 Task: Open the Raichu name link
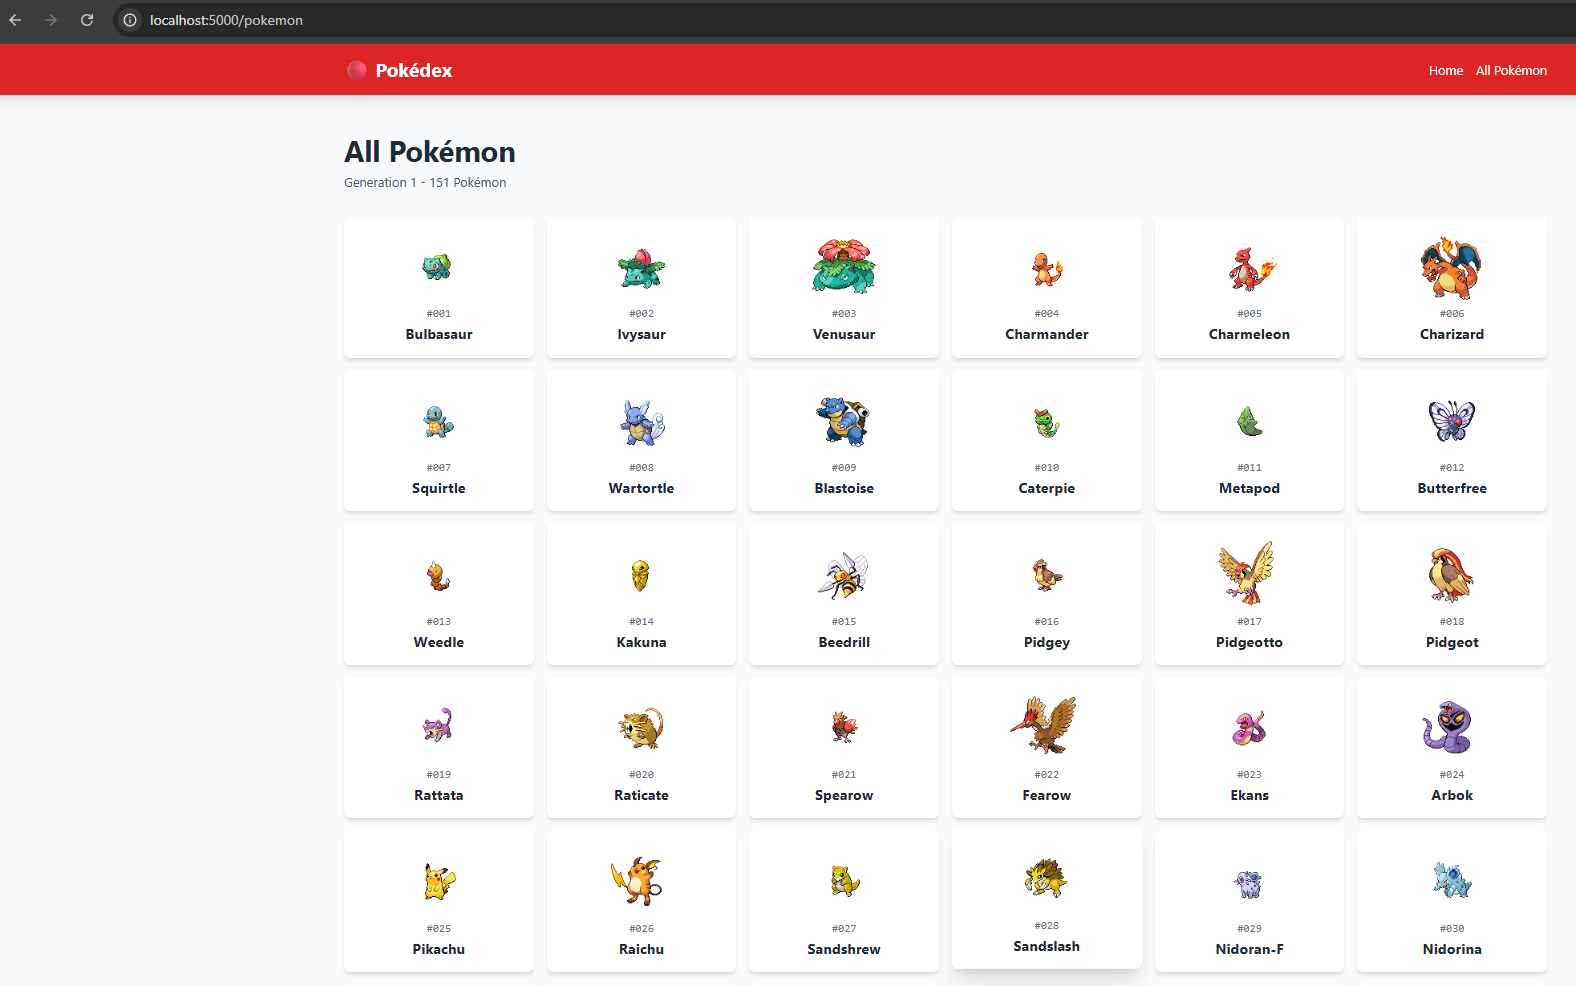coord(641,949)
